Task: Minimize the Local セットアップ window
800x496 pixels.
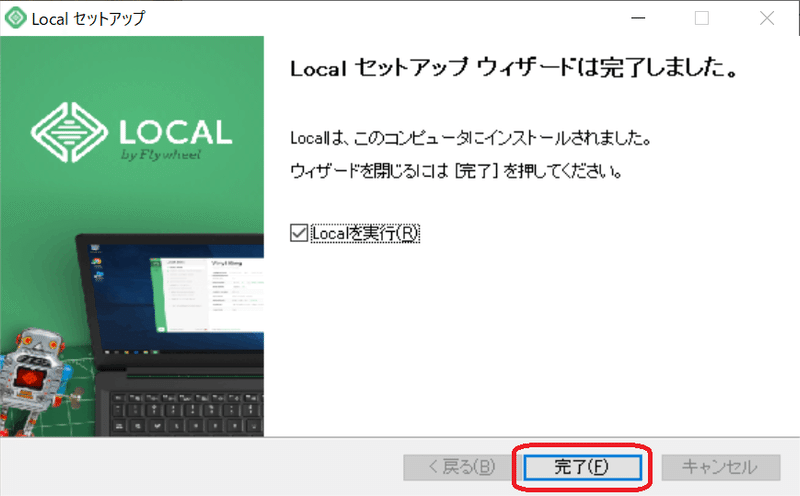Action: 638,18
